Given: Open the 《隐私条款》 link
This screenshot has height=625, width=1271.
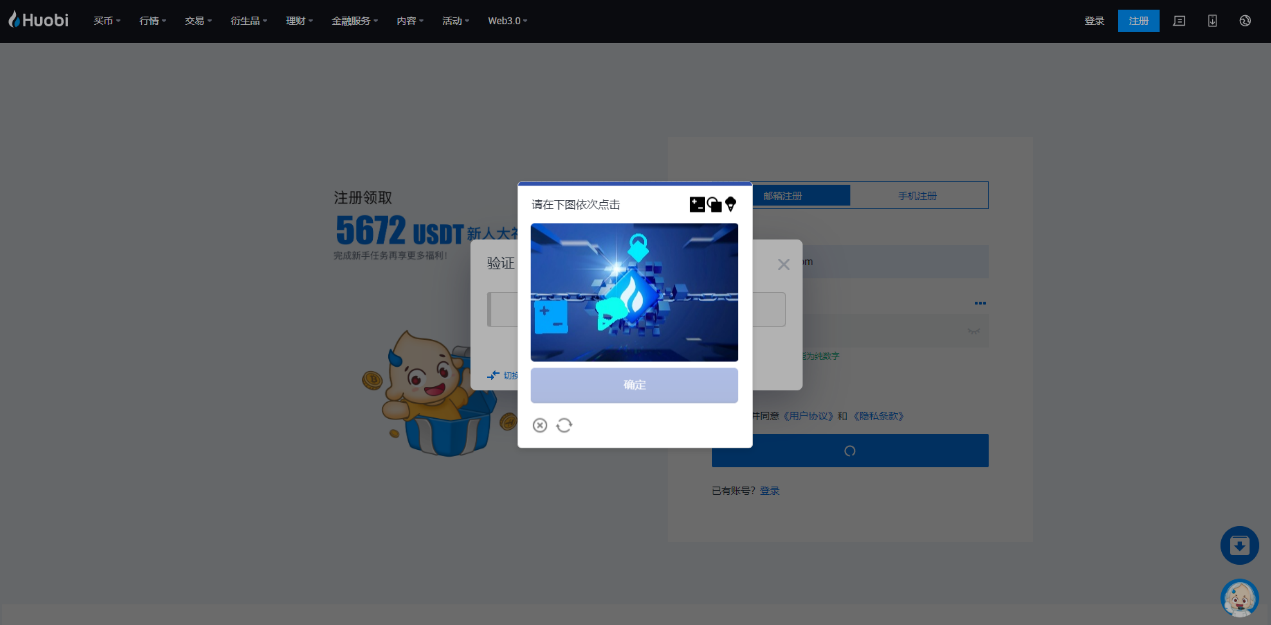Looking at the screenshot, I should pos(877,416).
